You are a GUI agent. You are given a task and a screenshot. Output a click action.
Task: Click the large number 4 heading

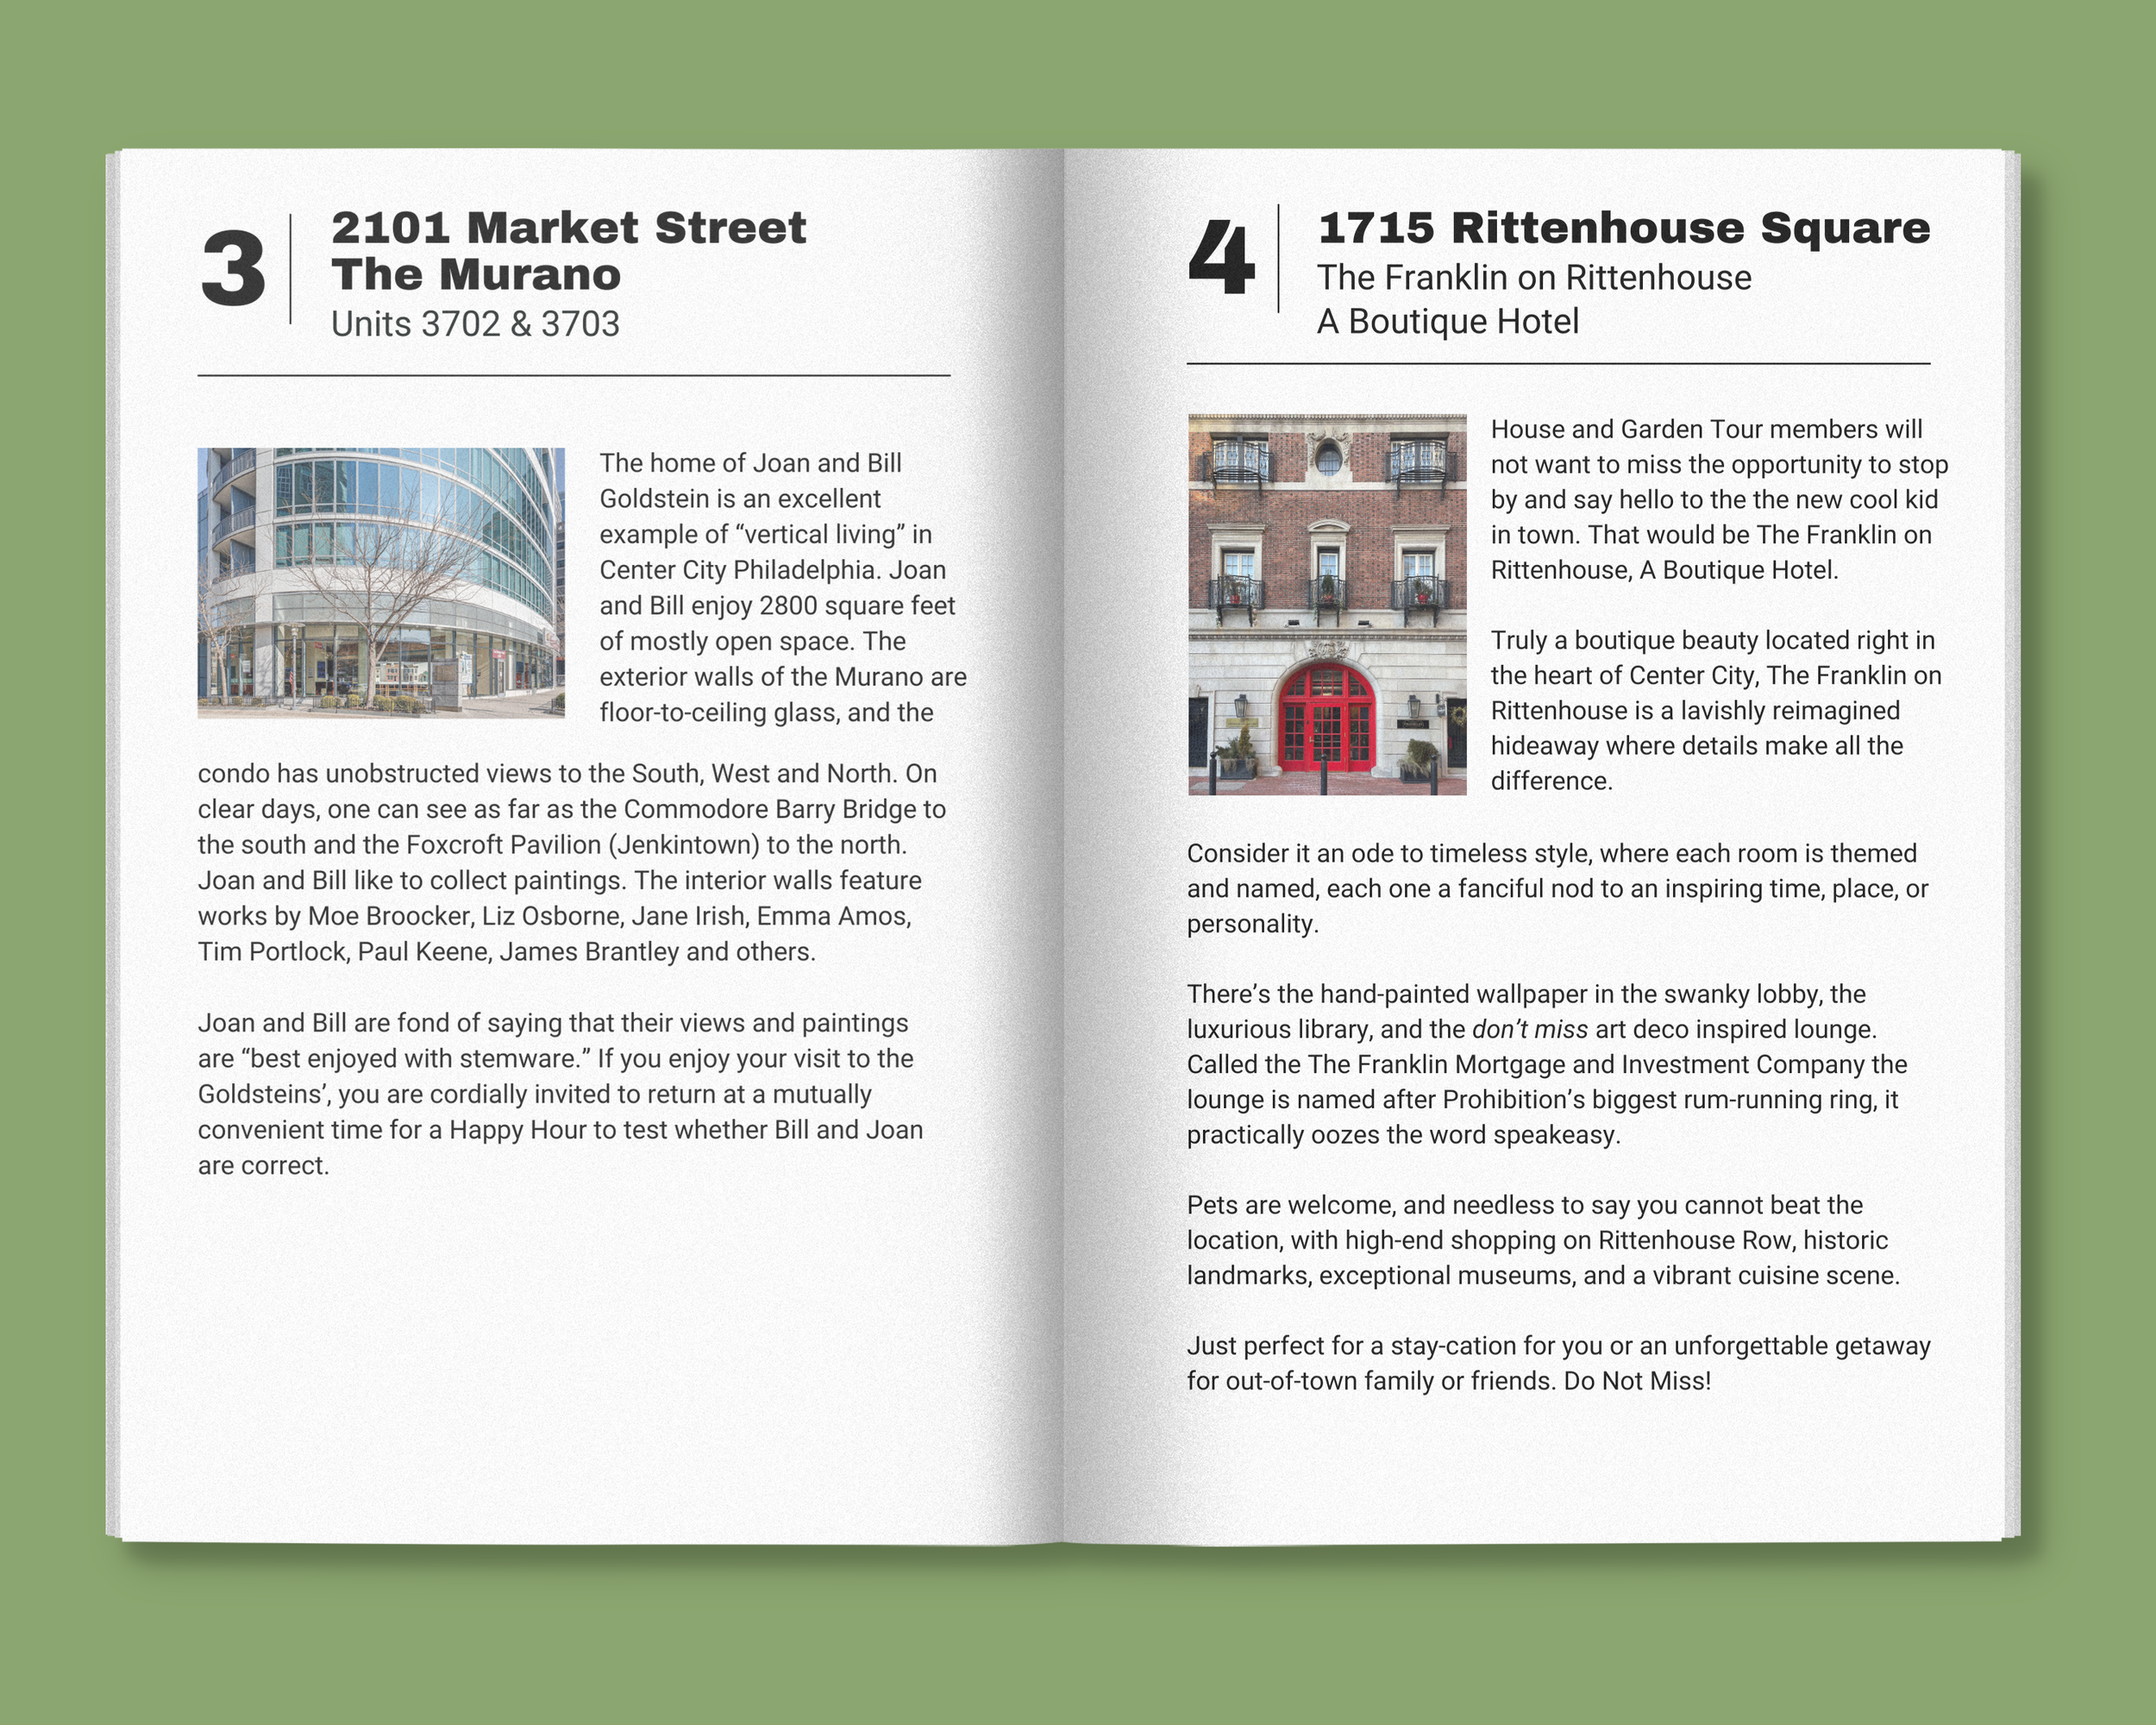tap(1220, 258)
